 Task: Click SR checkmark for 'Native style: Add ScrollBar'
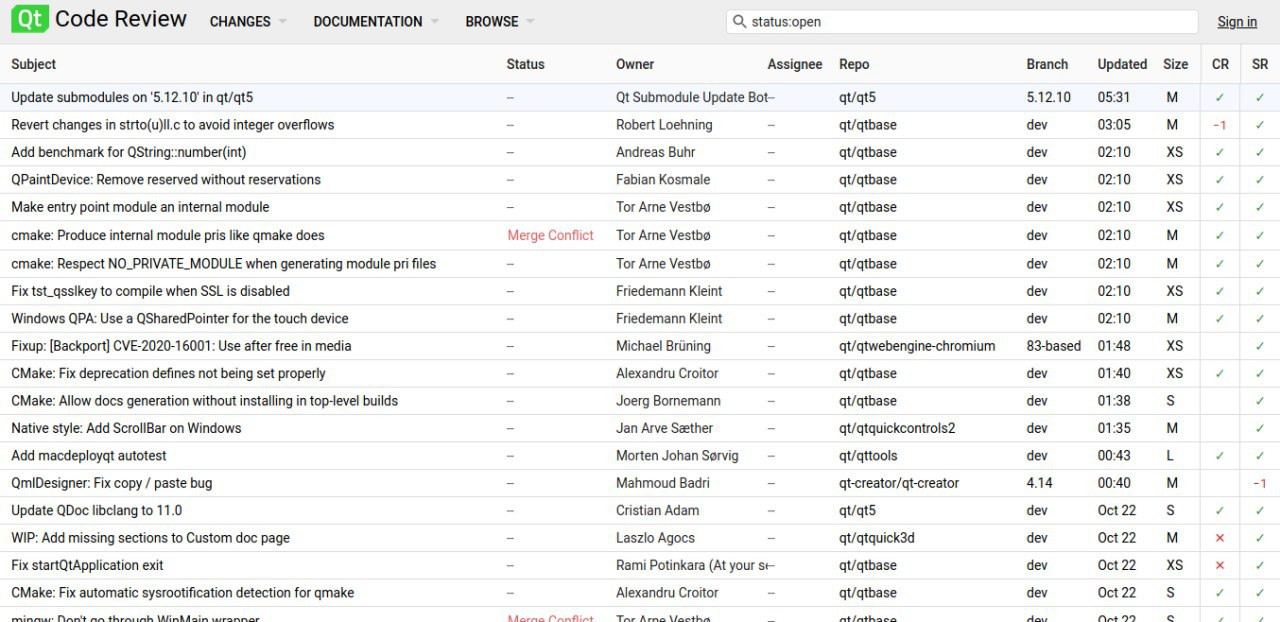pyautogui.click(x=1260, y=428)
